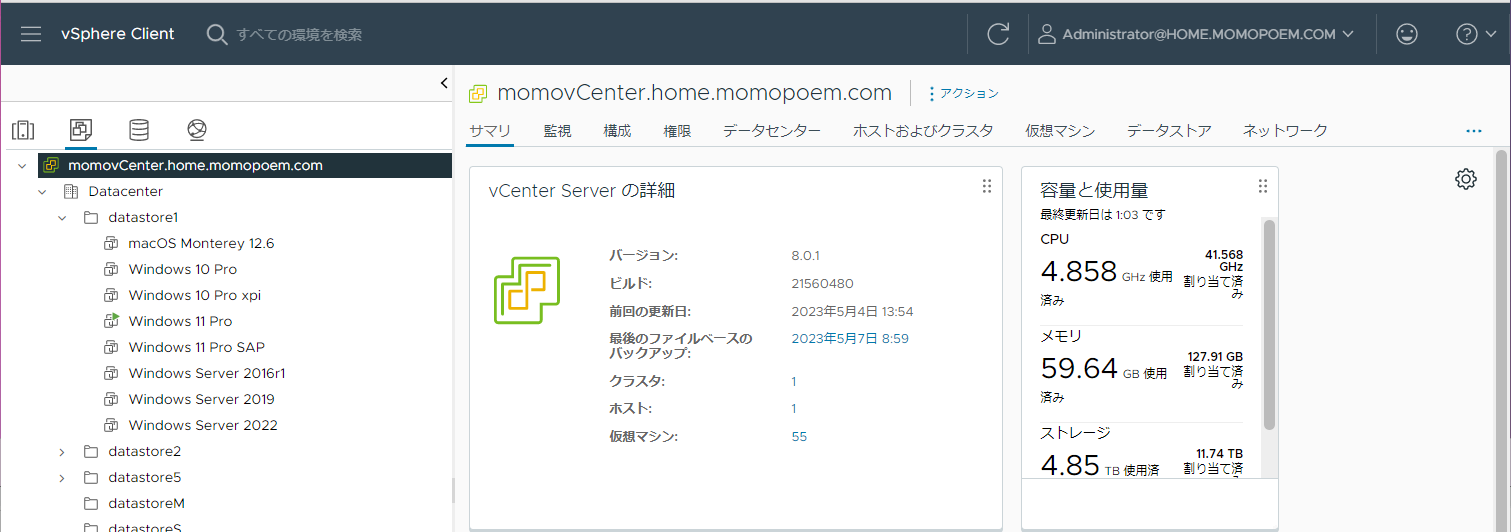Click the large vCenter logo in details card
Image resolution: width=1511 pixels, height=532 pixels.
click(527, 290)
